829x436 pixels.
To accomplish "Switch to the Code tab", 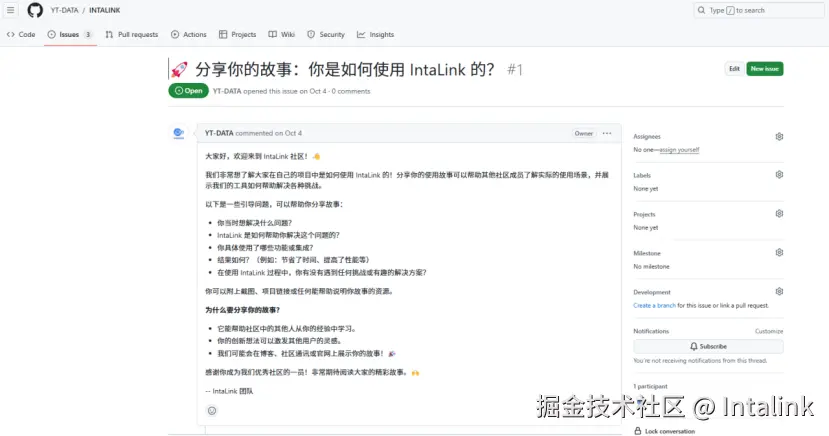I will (x=21, y=34).
